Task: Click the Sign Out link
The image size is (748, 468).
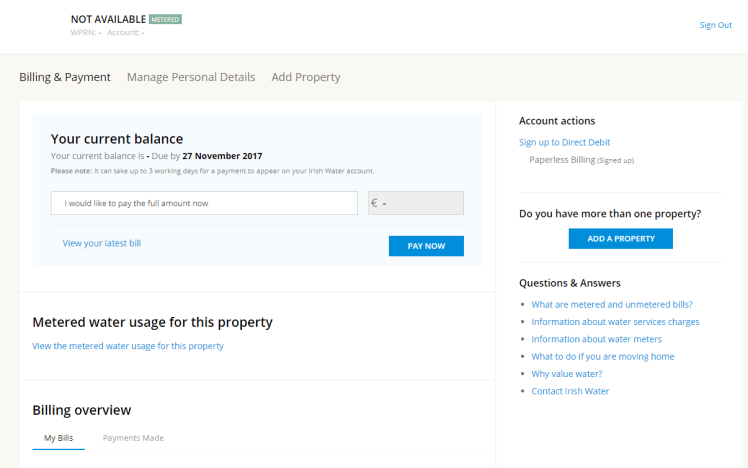Action: click(x=715, y=25)
